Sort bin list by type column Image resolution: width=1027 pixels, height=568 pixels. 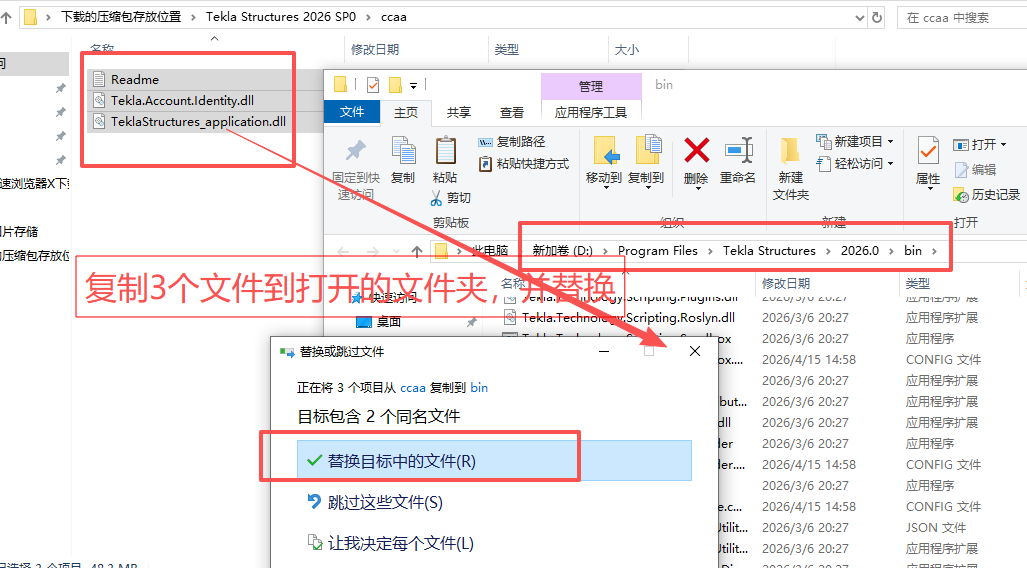[x=918, y=284]
